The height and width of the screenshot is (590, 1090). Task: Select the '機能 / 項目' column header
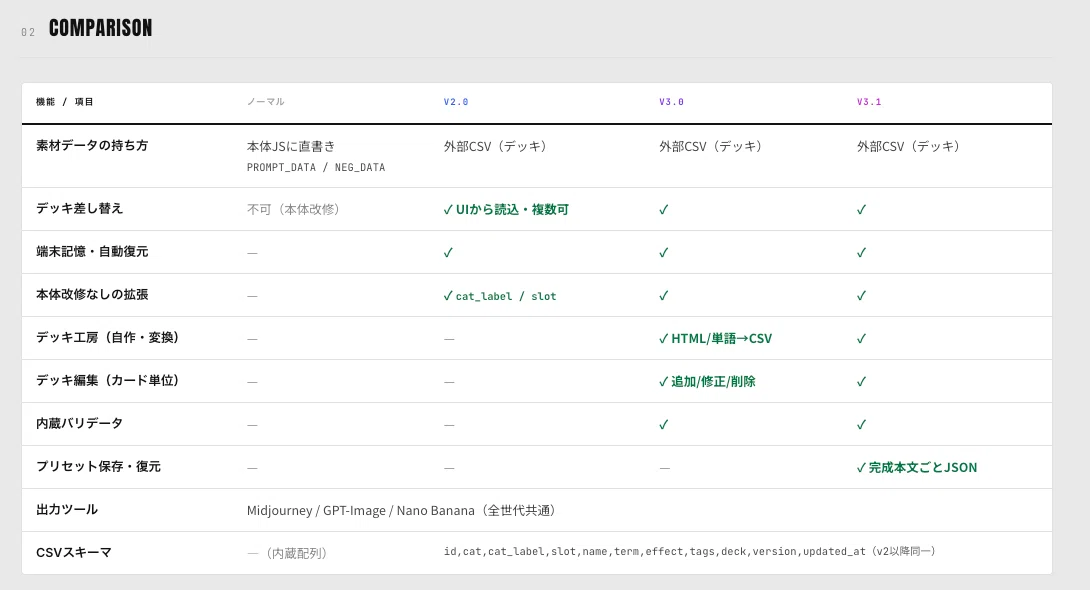point(65,101)
